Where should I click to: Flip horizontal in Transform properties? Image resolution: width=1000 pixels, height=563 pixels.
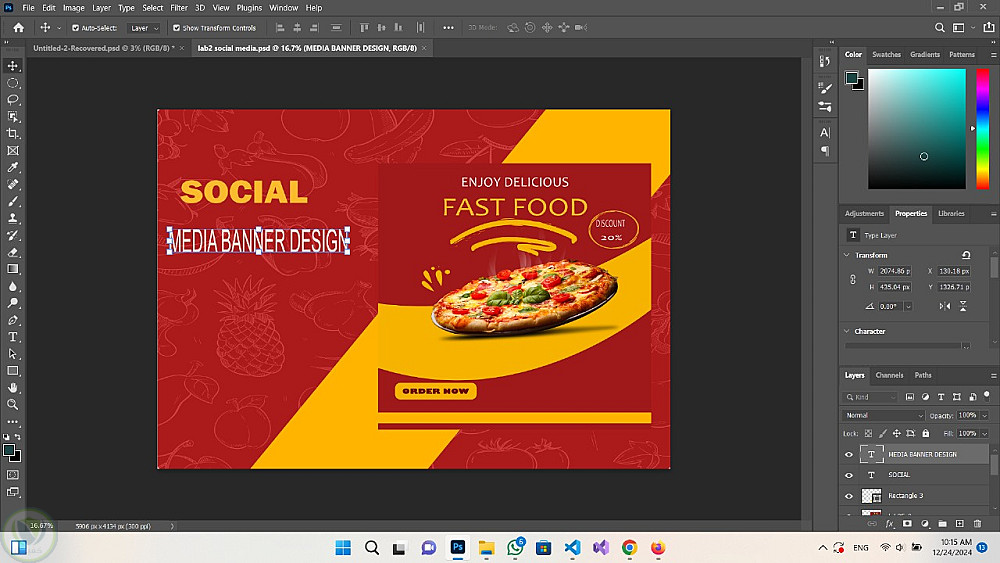coord(945,306)
